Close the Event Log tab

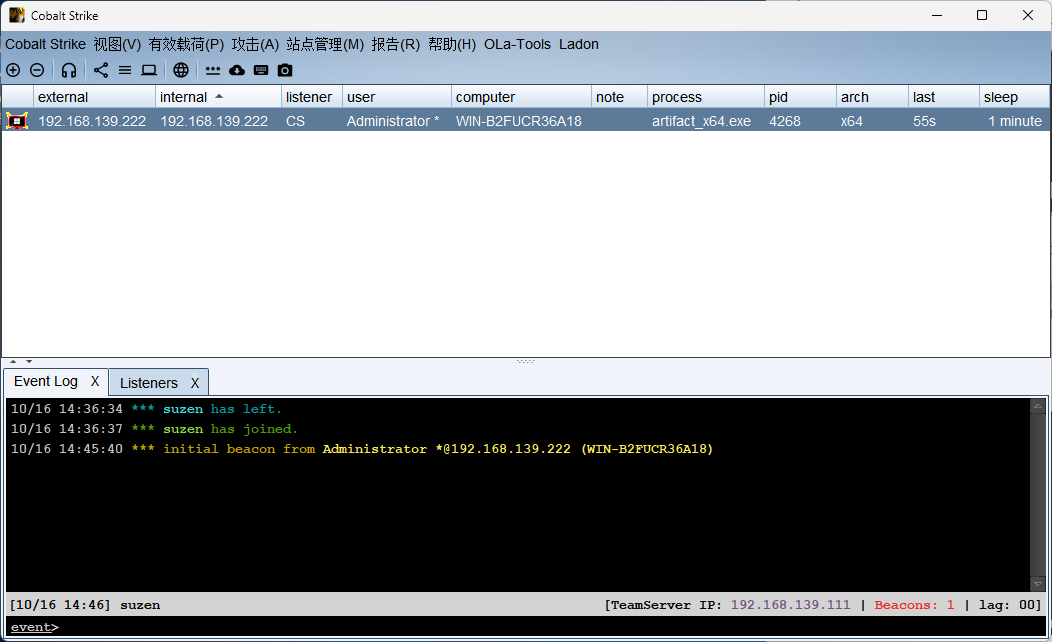click(x=95, y=382)
